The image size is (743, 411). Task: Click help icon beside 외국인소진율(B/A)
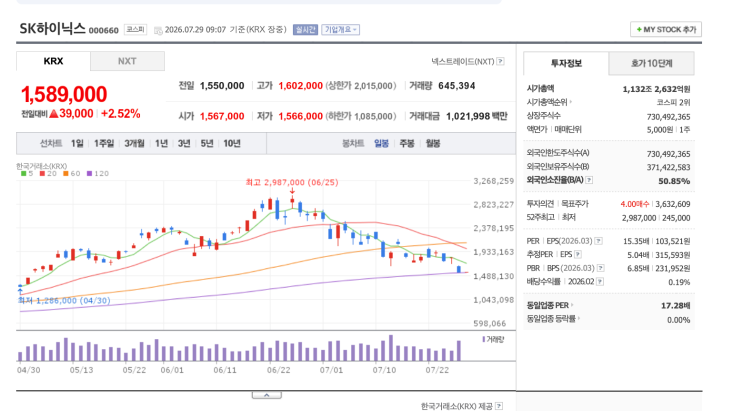pos(589,180)
